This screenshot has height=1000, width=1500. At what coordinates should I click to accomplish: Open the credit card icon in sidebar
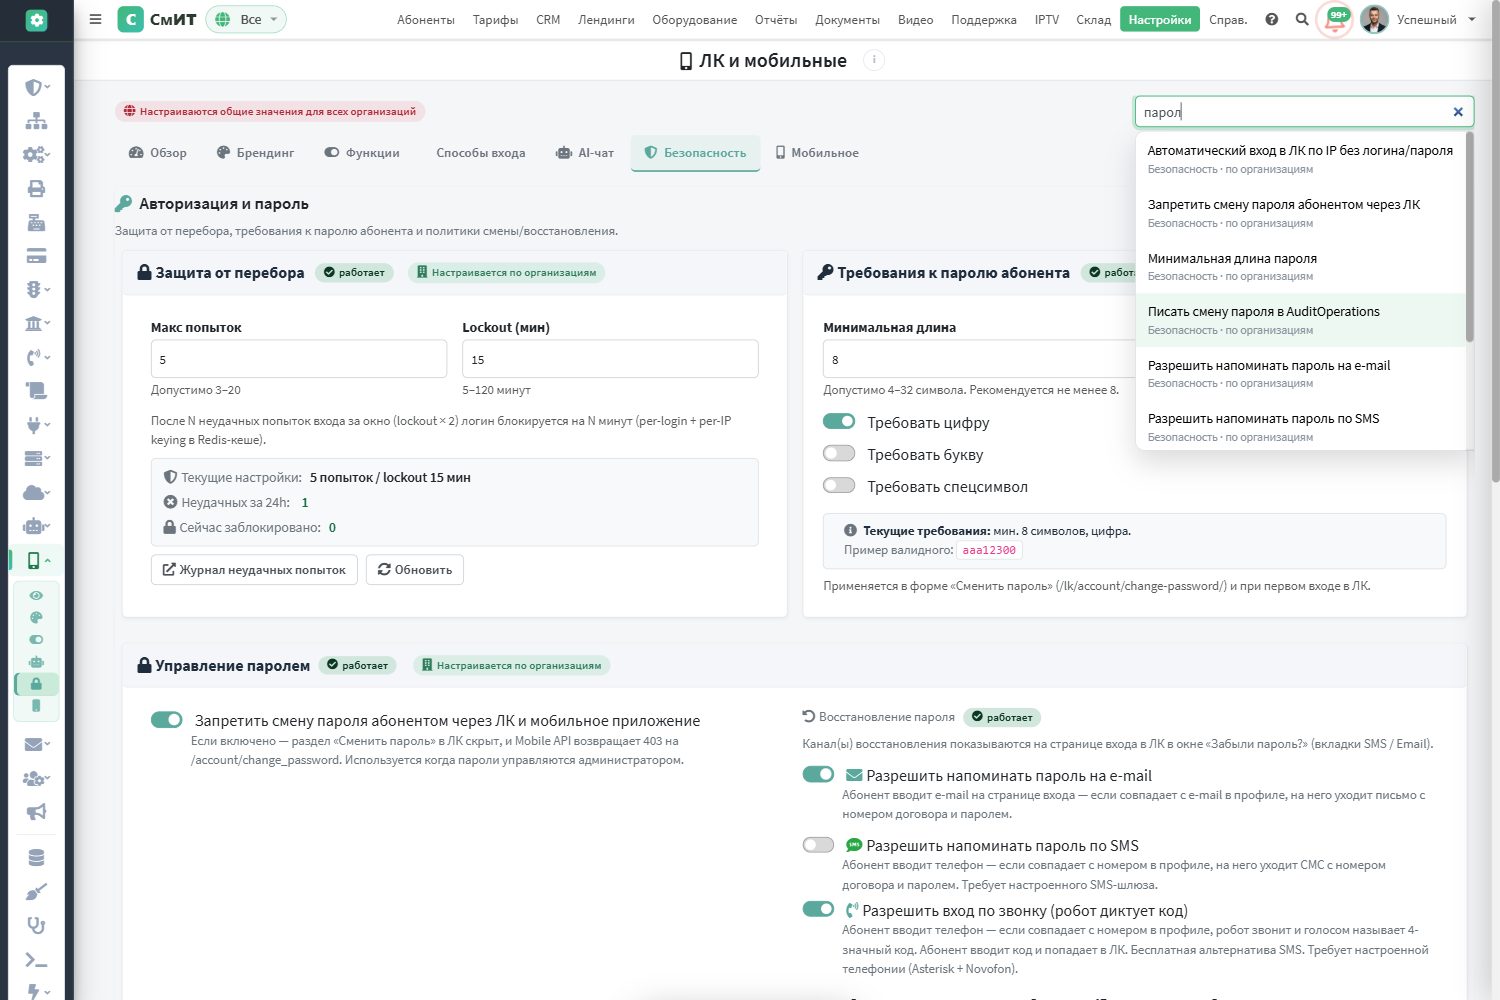[36, 256]
